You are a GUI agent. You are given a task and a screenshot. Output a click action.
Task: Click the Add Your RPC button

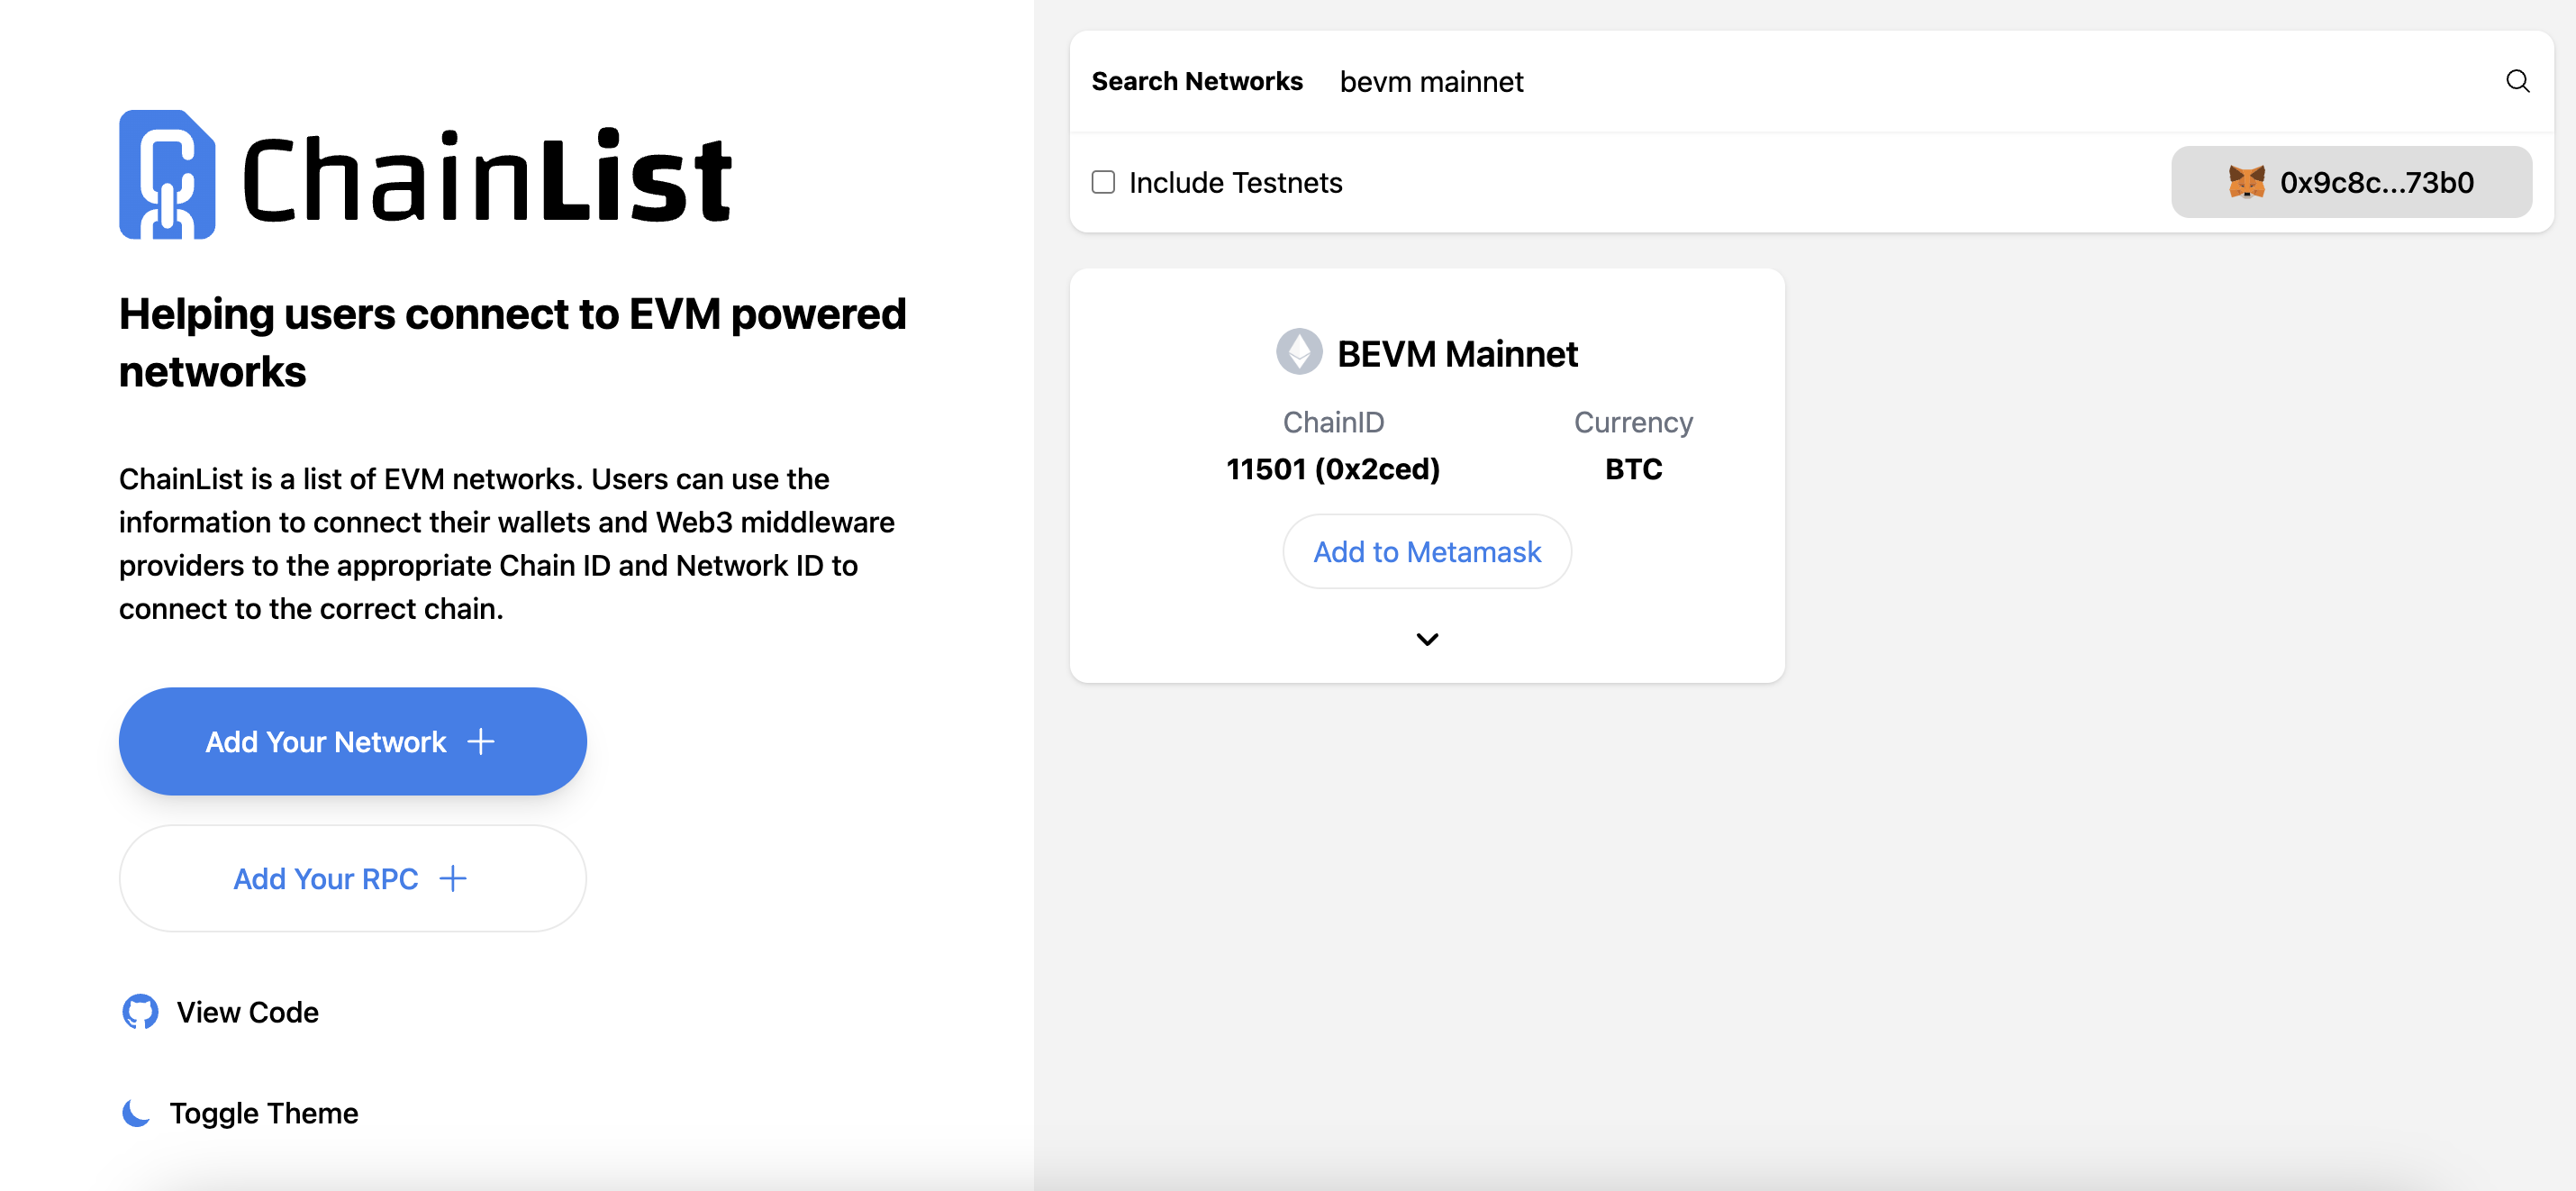click(x=352, y=878)
